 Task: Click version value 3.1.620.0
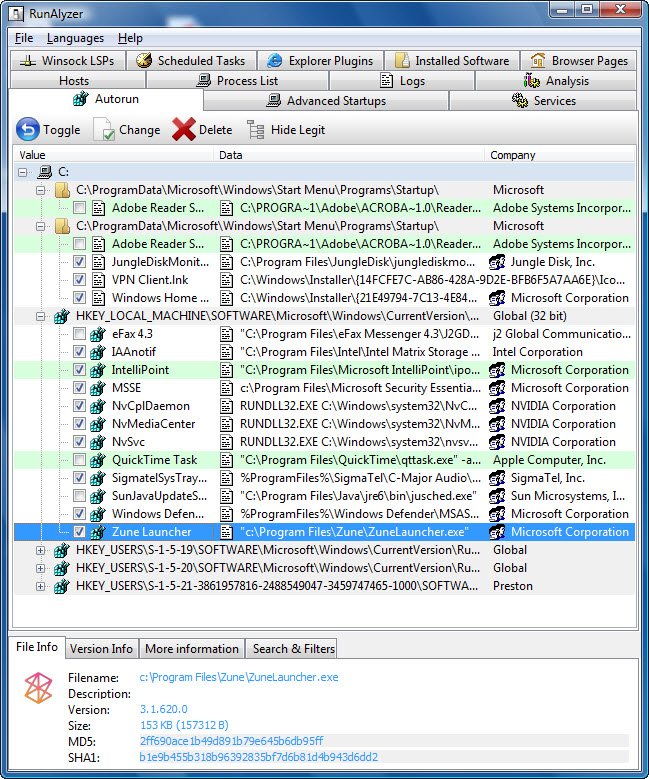click(163, 709)
